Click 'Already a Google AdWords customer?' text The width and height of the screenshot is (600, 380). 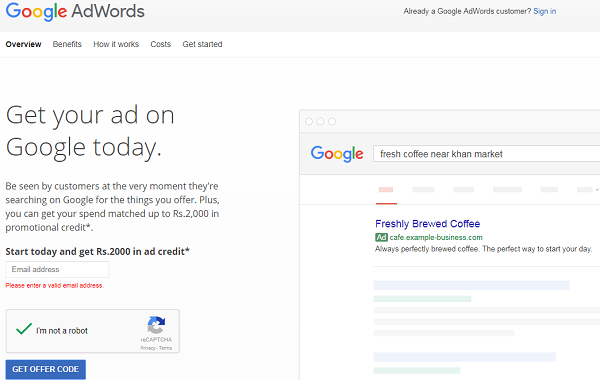(467, 11)
